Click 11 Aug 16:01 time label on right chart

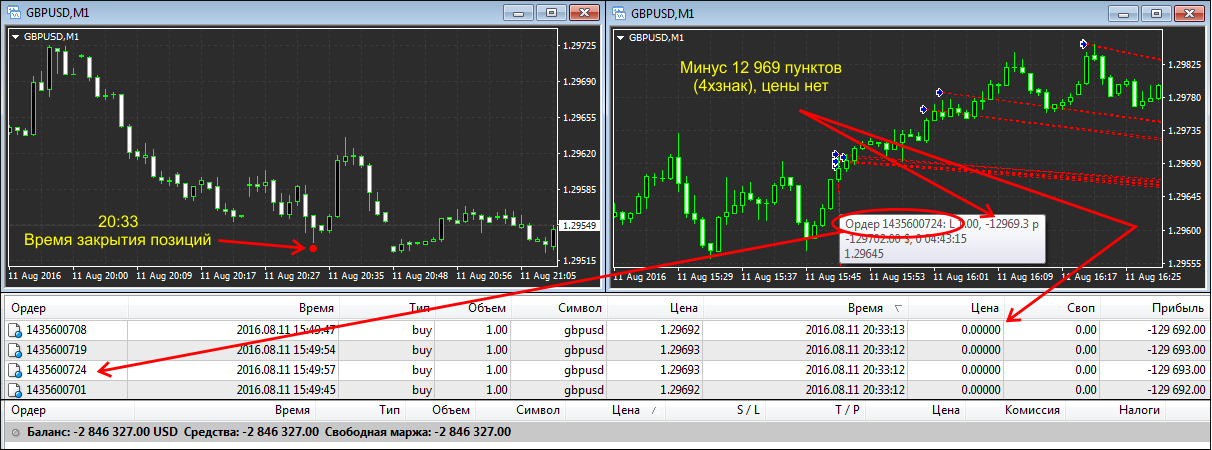960,274
